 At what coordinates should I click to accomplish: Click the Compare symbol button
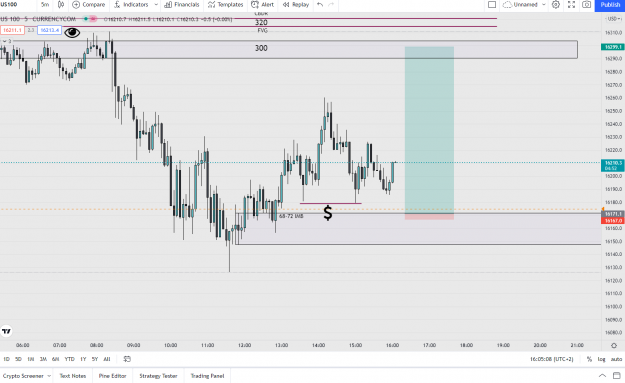point(88,5)
